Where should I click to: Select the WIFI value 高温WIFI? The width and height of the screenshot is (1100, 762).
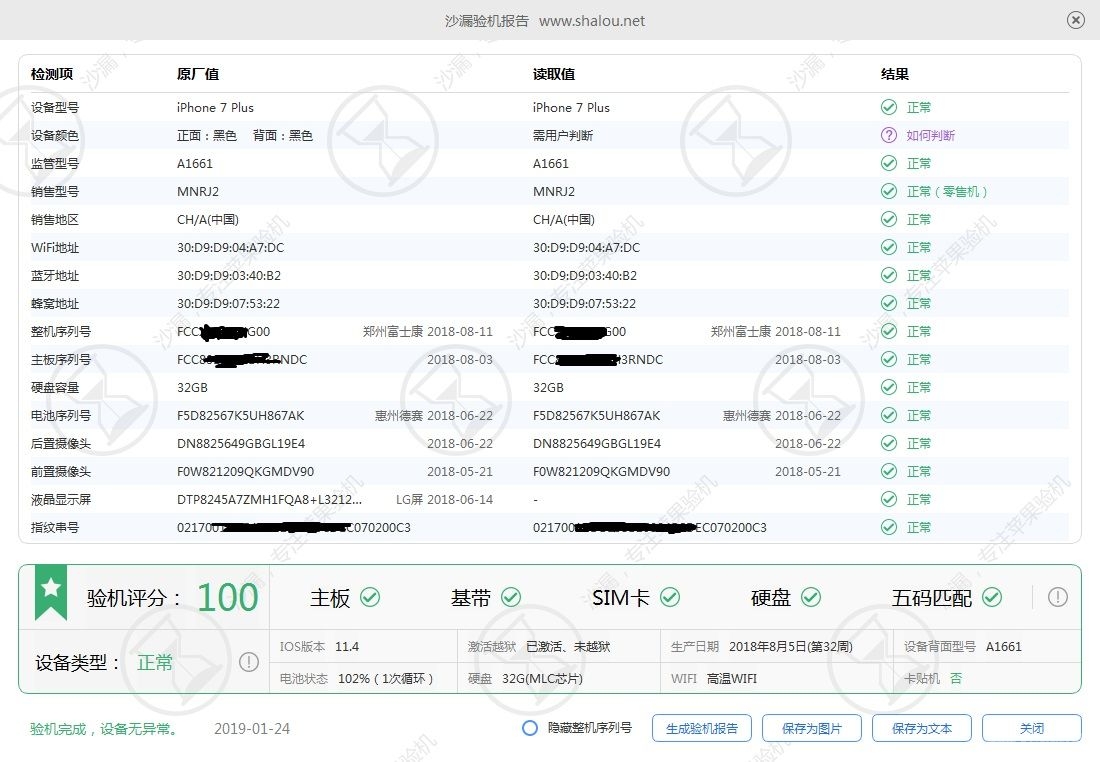732,679
